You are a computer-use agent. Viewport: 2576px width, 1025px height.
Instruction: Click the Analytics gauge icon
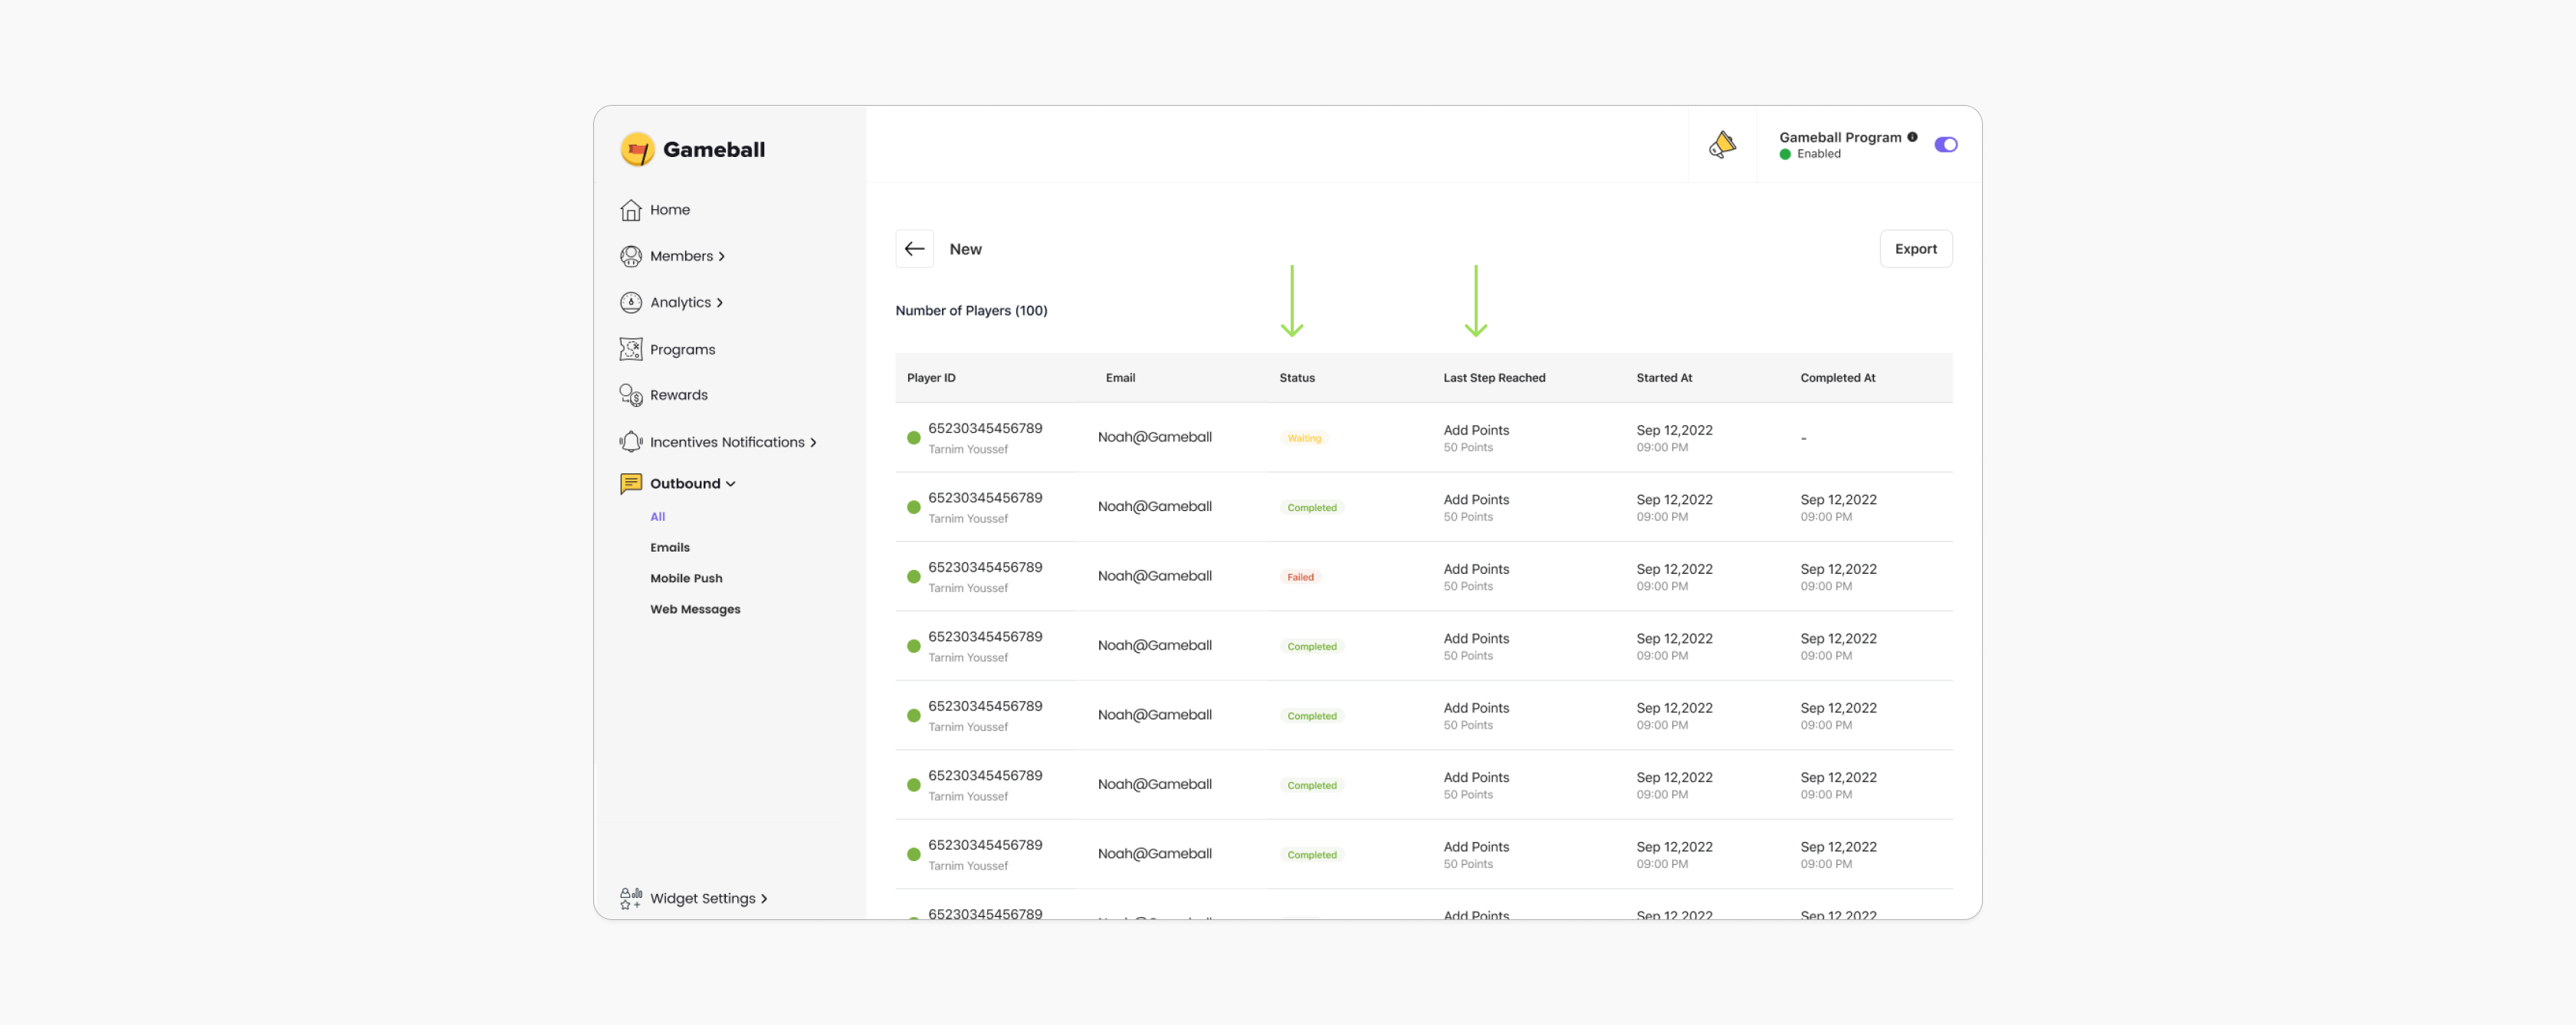630,302
